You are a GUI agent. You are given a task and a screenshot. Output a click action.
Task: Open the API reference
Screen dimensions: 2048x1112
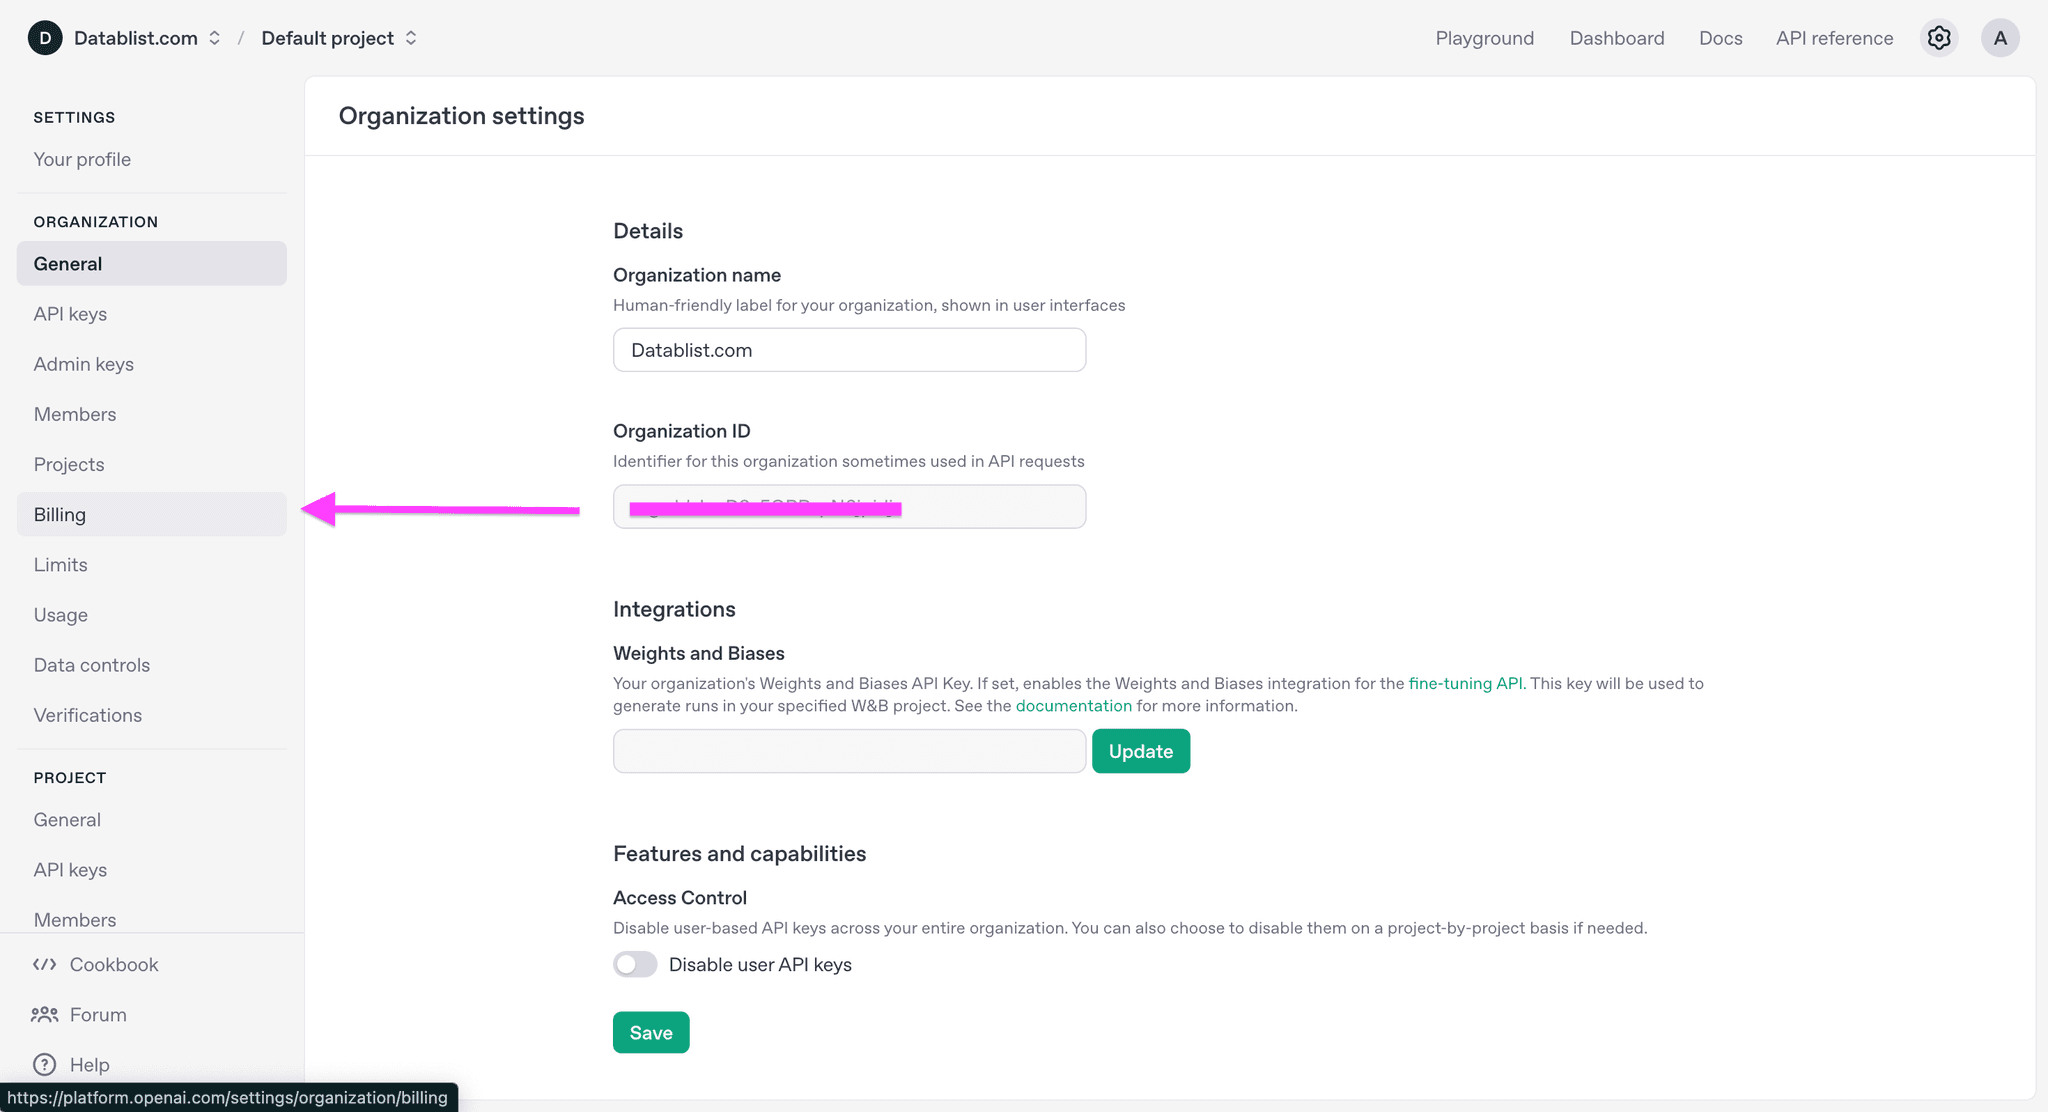click(1834, 37)
